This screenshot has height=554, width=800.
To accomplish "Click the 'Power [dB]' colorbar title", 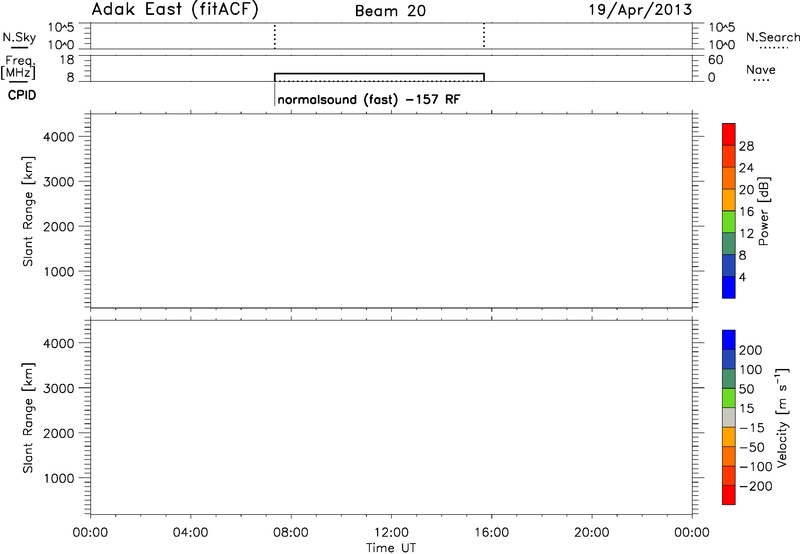I will click(x=764, y=211).
